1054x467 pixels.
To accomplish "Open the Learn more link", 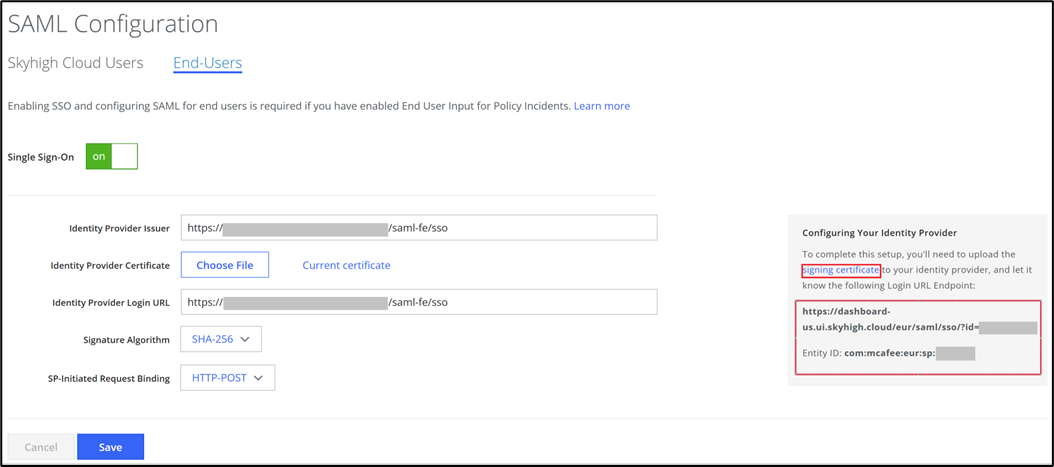I will 601,106.
